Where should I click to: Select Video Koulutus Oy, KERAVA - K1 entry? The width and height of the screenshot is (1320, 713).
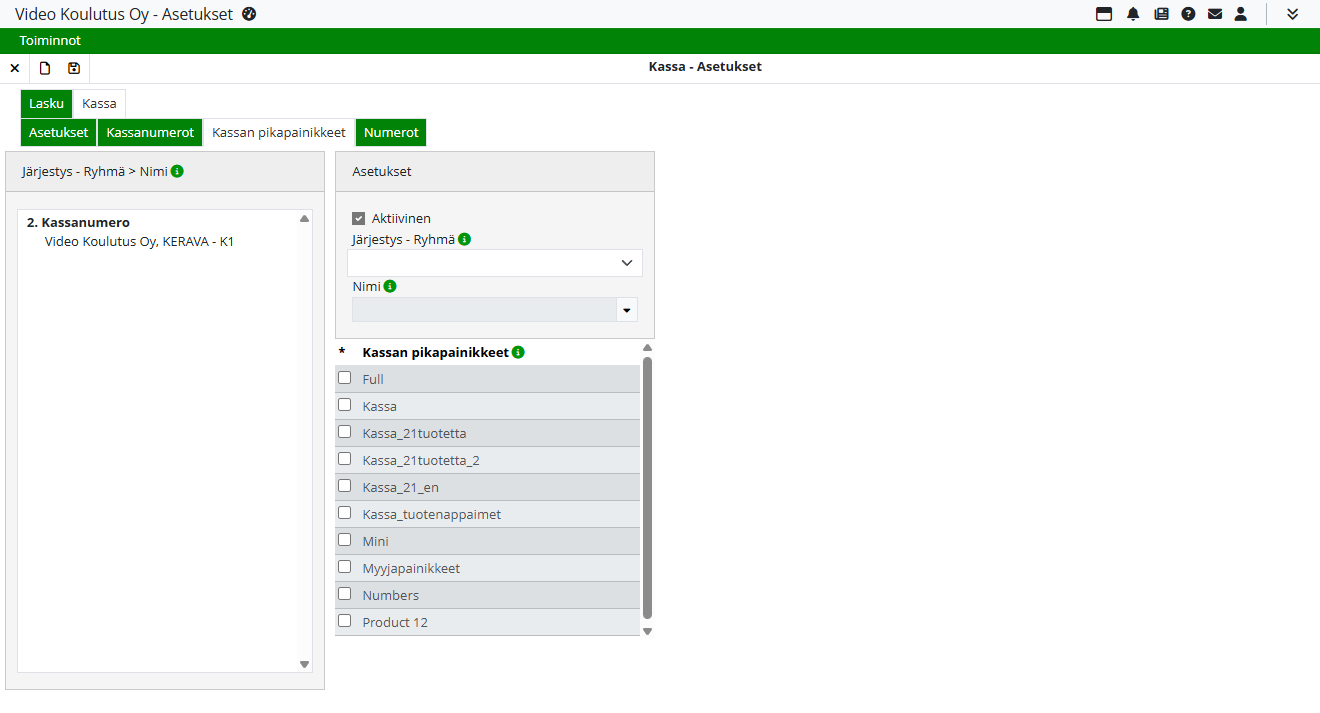point(139,242)
